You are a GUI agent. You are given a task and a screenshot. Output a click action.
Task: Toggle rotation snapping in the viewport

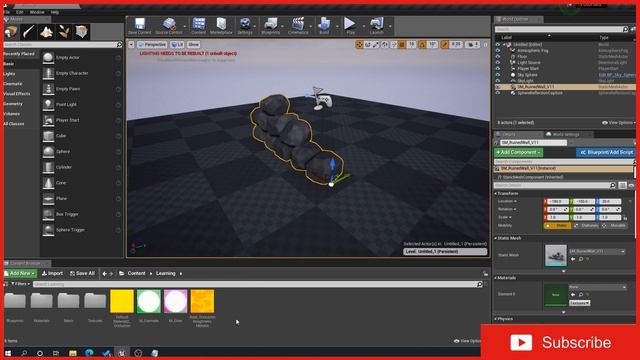[x=422, y=44]
